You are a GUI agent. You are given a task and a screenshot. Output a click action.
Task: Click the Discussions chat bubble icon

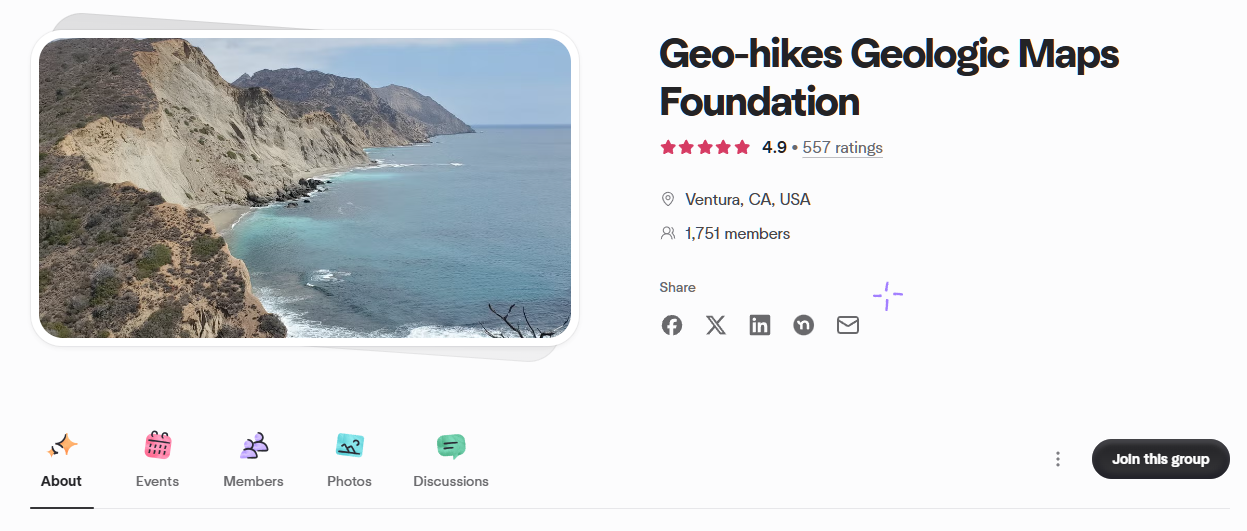[451, 445]
